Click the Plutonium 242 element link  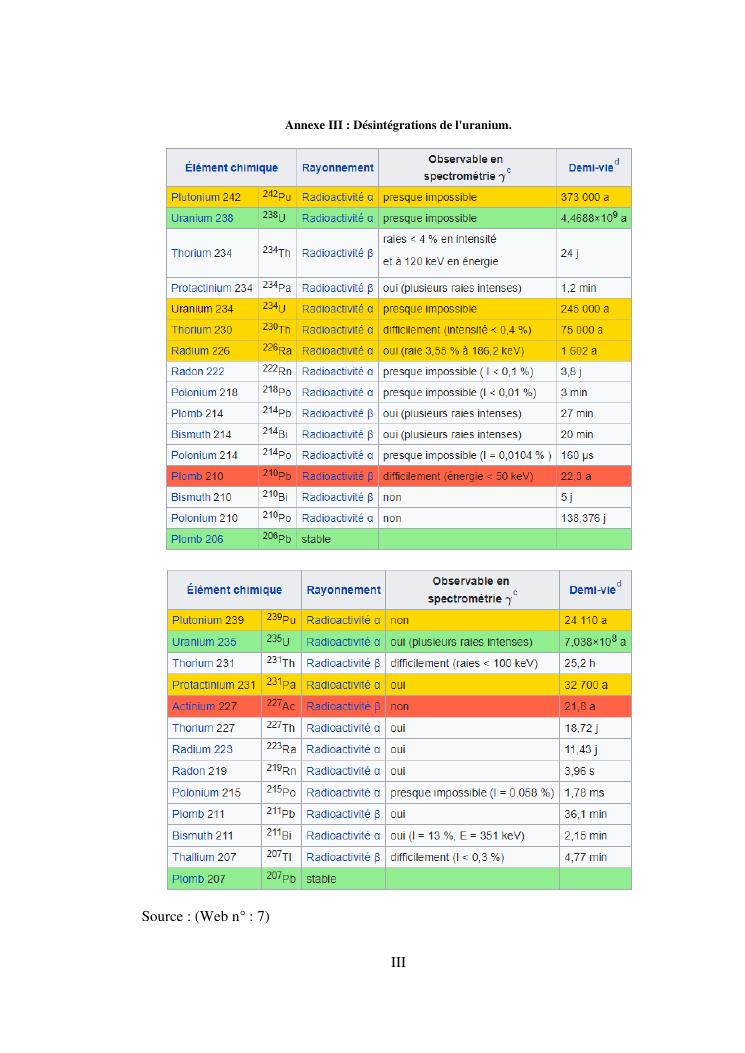(x=206, y=197)
